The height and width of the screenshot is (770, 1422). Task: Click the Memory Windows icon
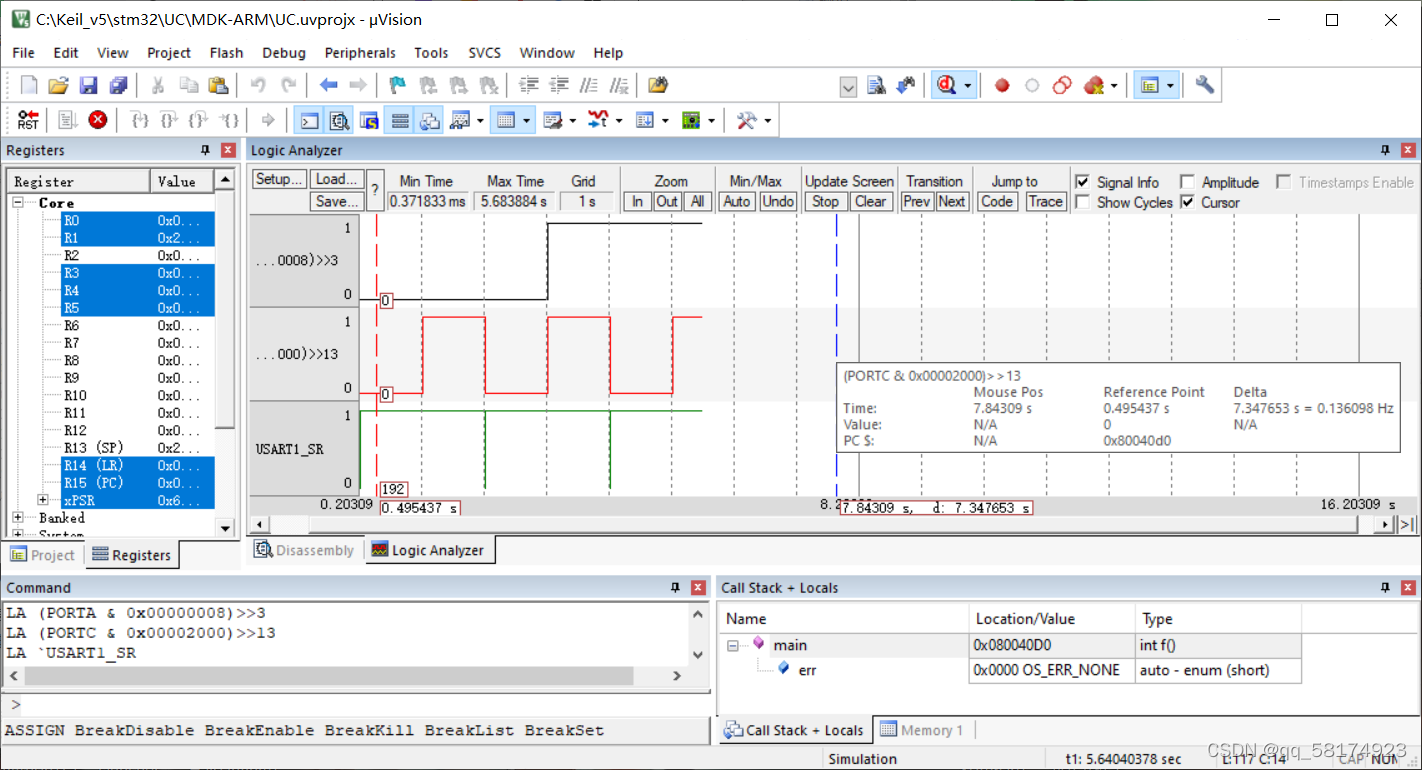click(507, 121)
